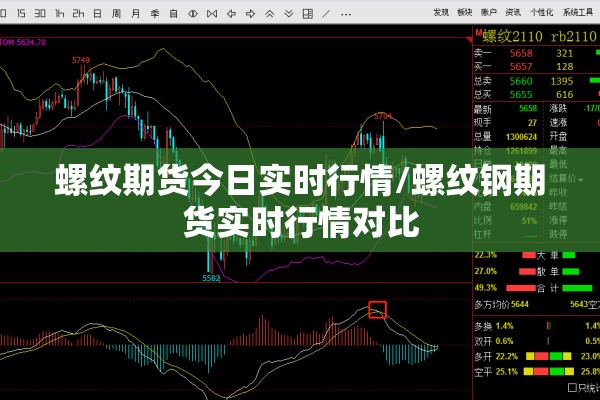This screenshot has height=400, width=600.
Task: Click the 总买 price 5655
Action: click(521, 95)
